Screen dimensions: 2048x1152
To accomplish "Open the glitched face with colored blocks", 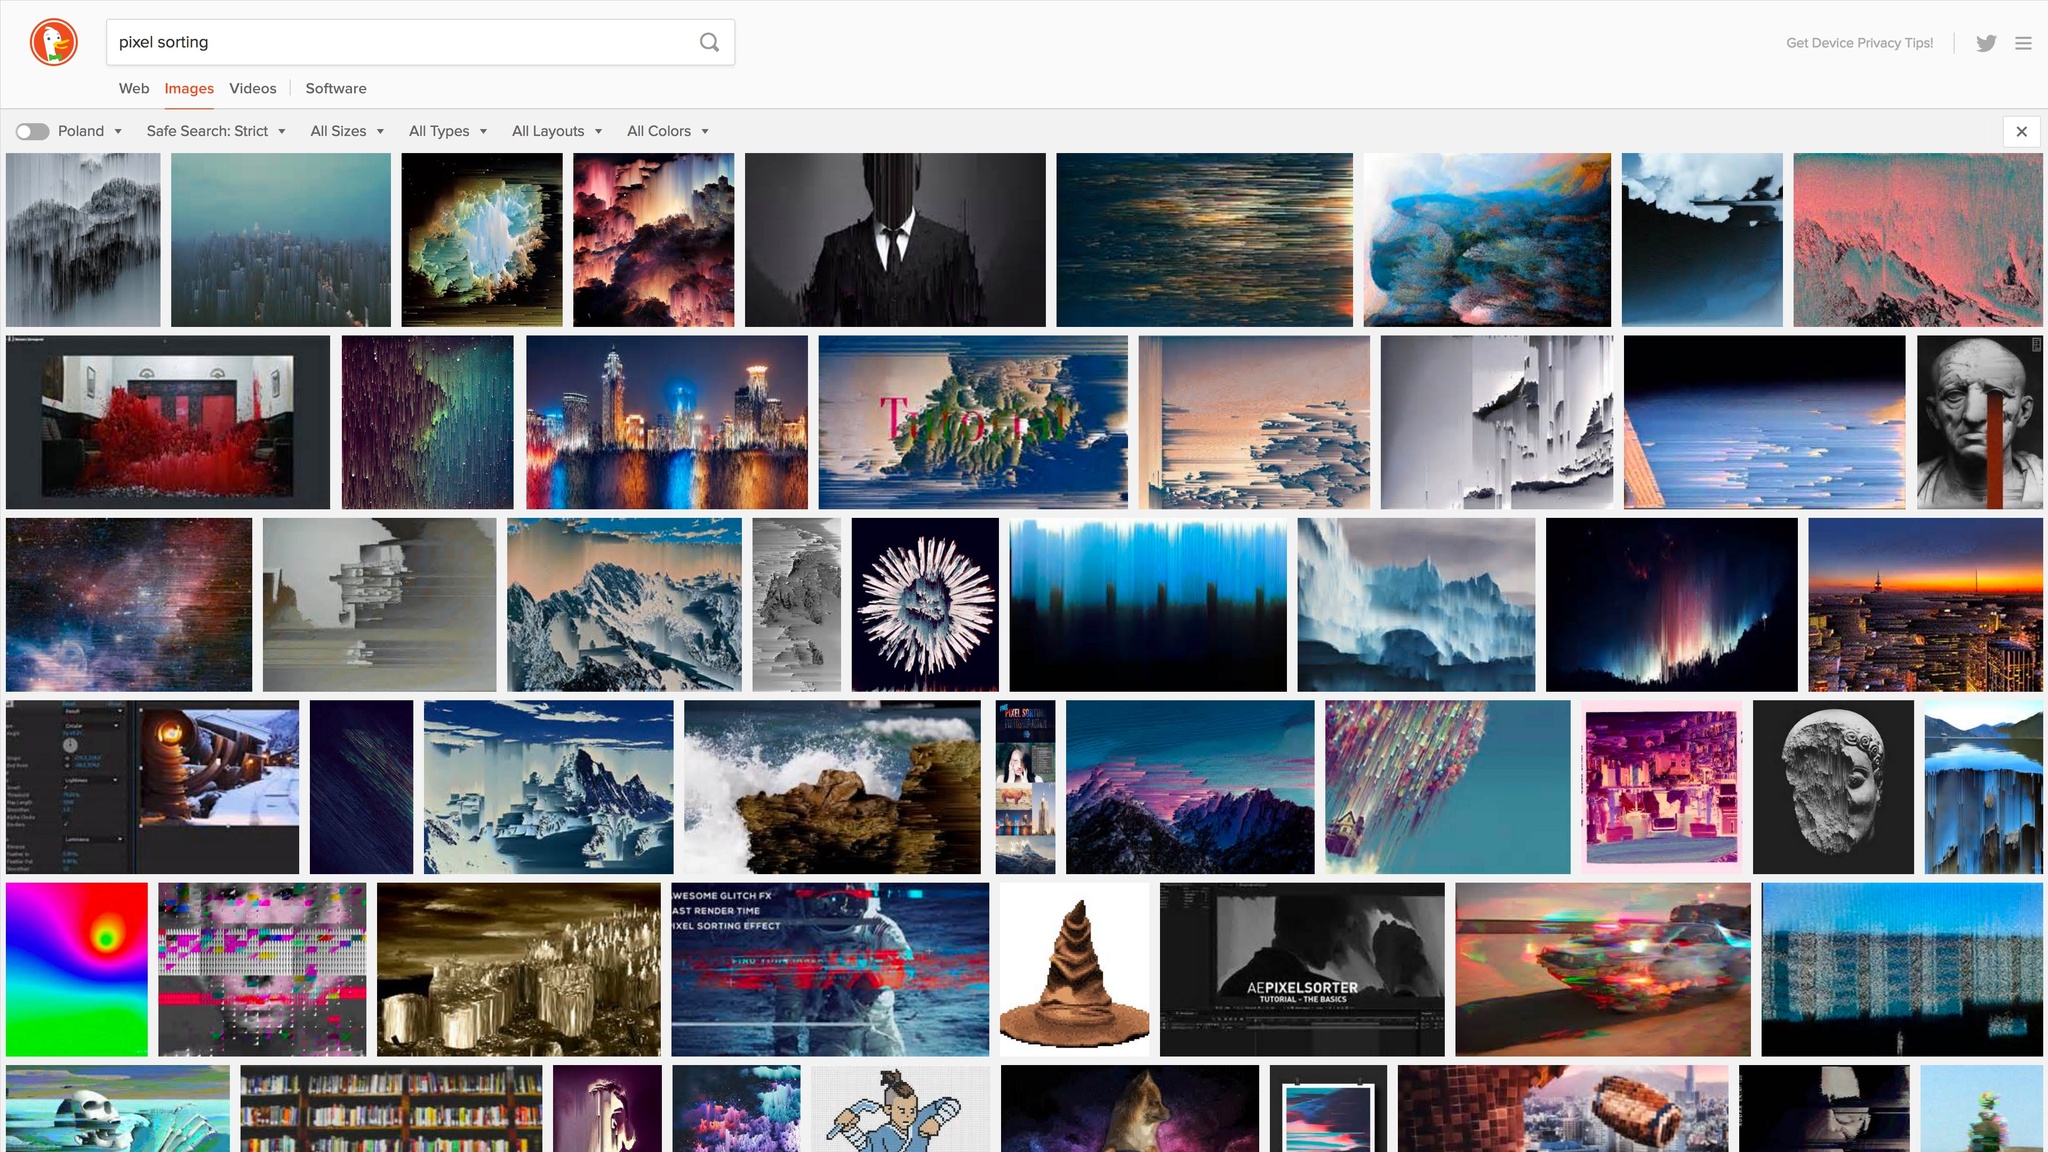I will click(262, 969).
